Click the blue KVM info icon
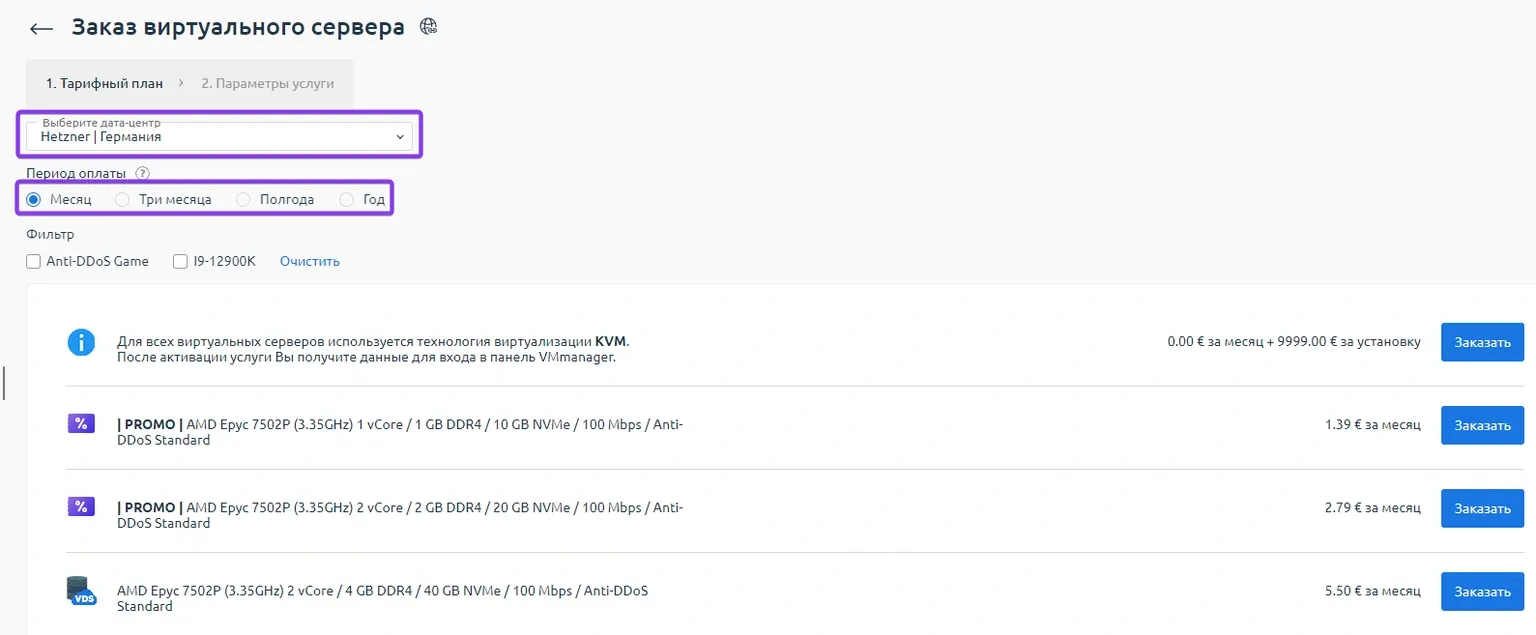Screen dimensions: 1536x635 pos(81,343)
